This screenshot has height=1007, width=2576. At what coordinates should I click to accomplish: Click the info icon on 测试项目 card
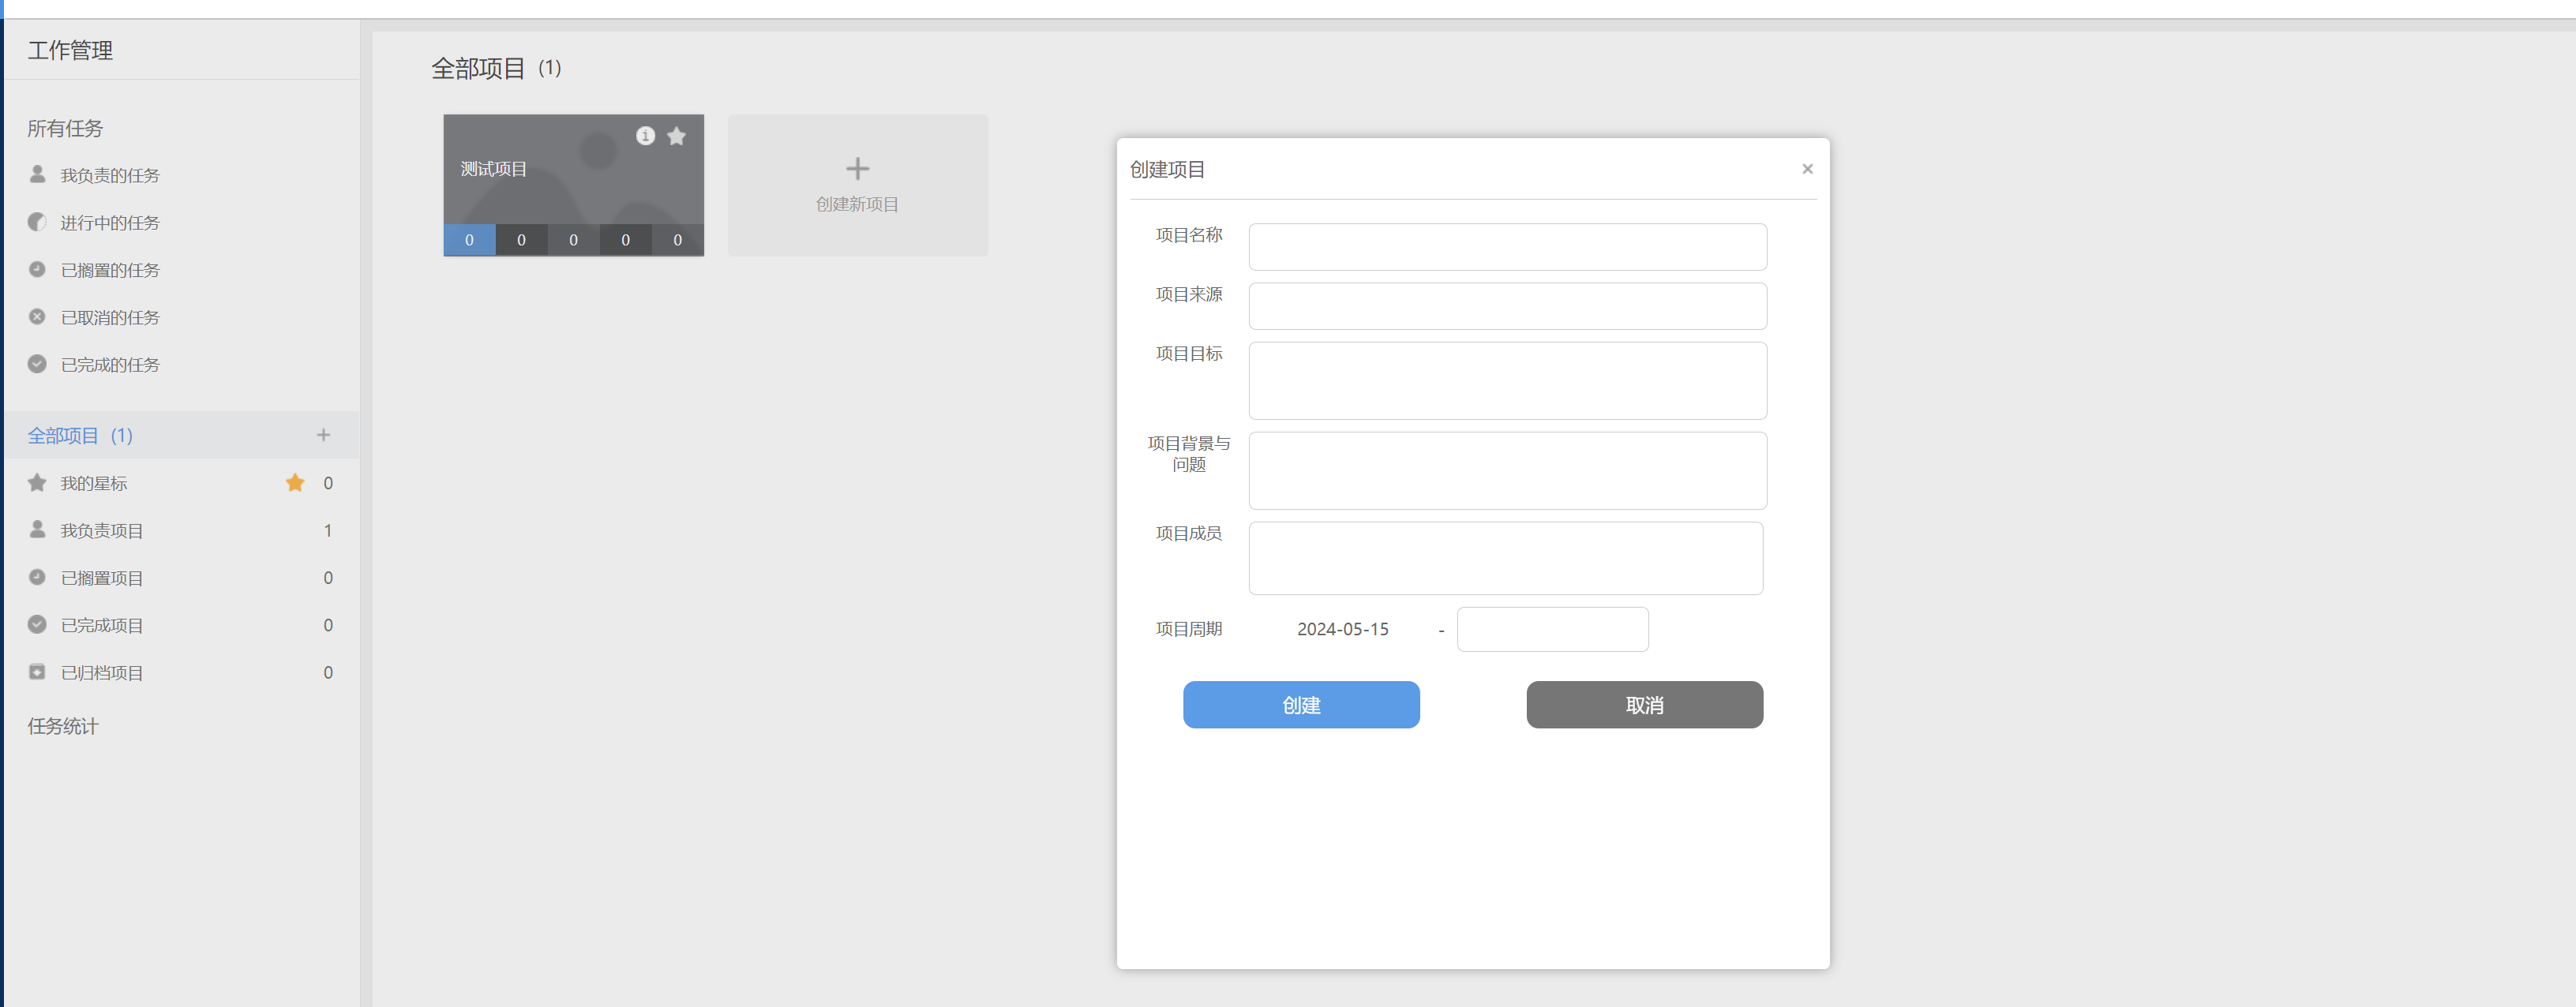coord(645,136)
